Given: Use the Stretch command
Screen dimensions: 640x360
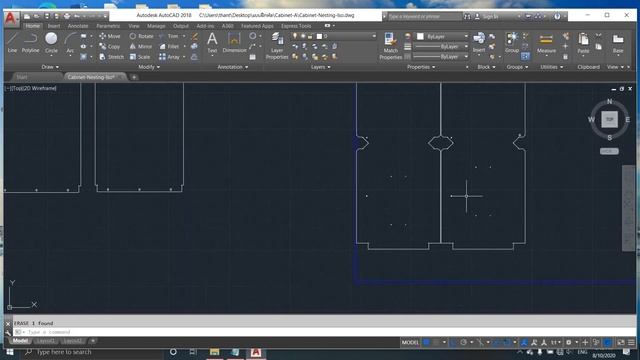Looking at the screenshot, I should 111,57.
